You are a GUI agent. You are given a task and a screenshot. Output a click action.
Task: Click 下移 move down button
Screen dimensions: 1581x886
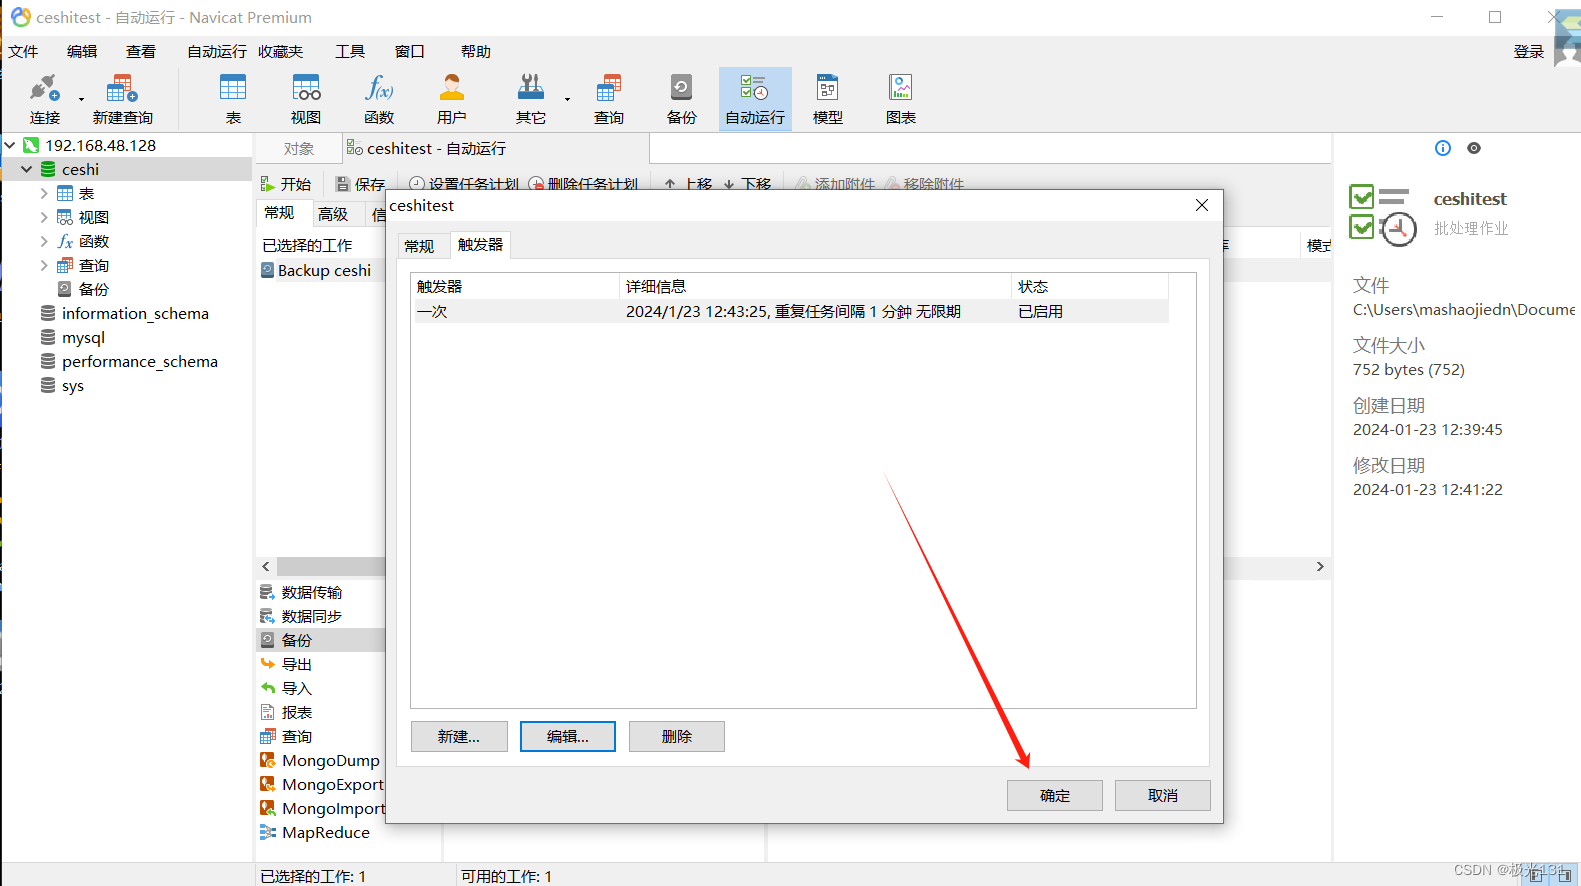(747, 184)
